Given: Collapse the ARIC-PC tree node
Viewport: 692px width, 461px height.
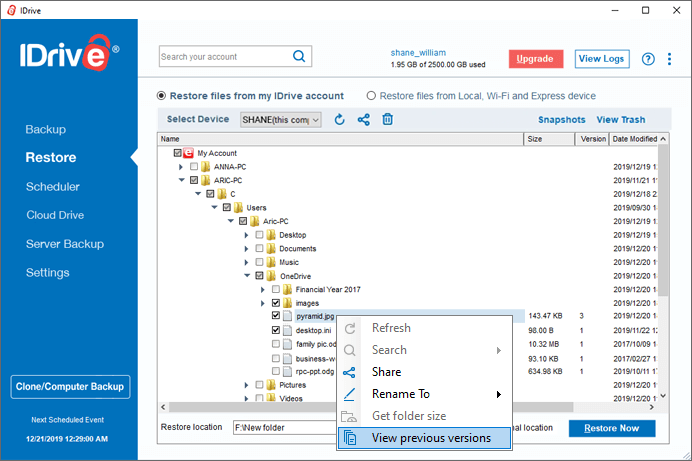Looking at the screenshot, I should point(181,180).
